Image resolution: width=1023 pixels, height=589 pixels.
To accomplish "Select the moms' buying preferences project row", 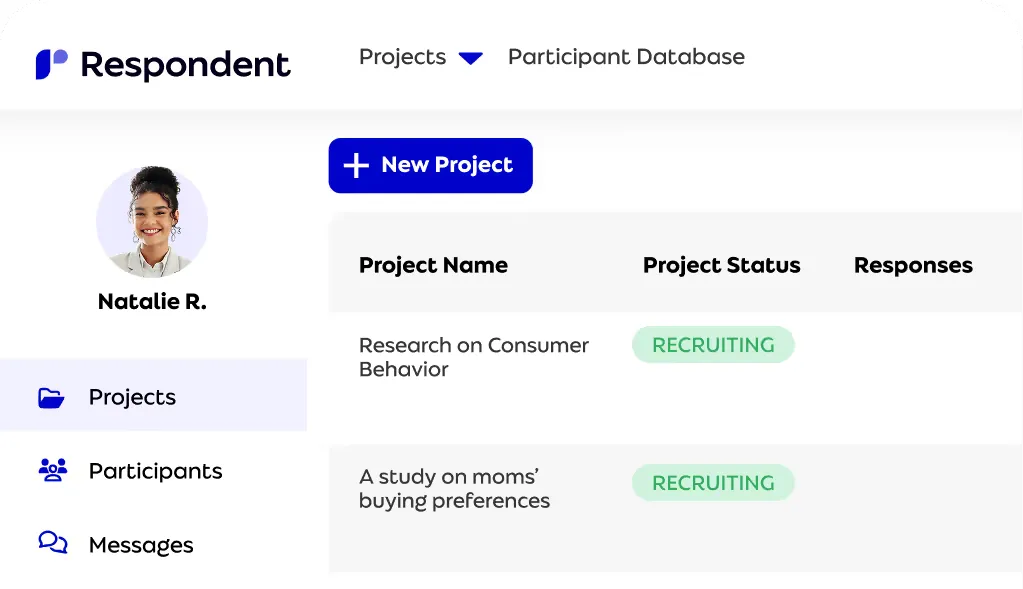I will pos(454,489).
